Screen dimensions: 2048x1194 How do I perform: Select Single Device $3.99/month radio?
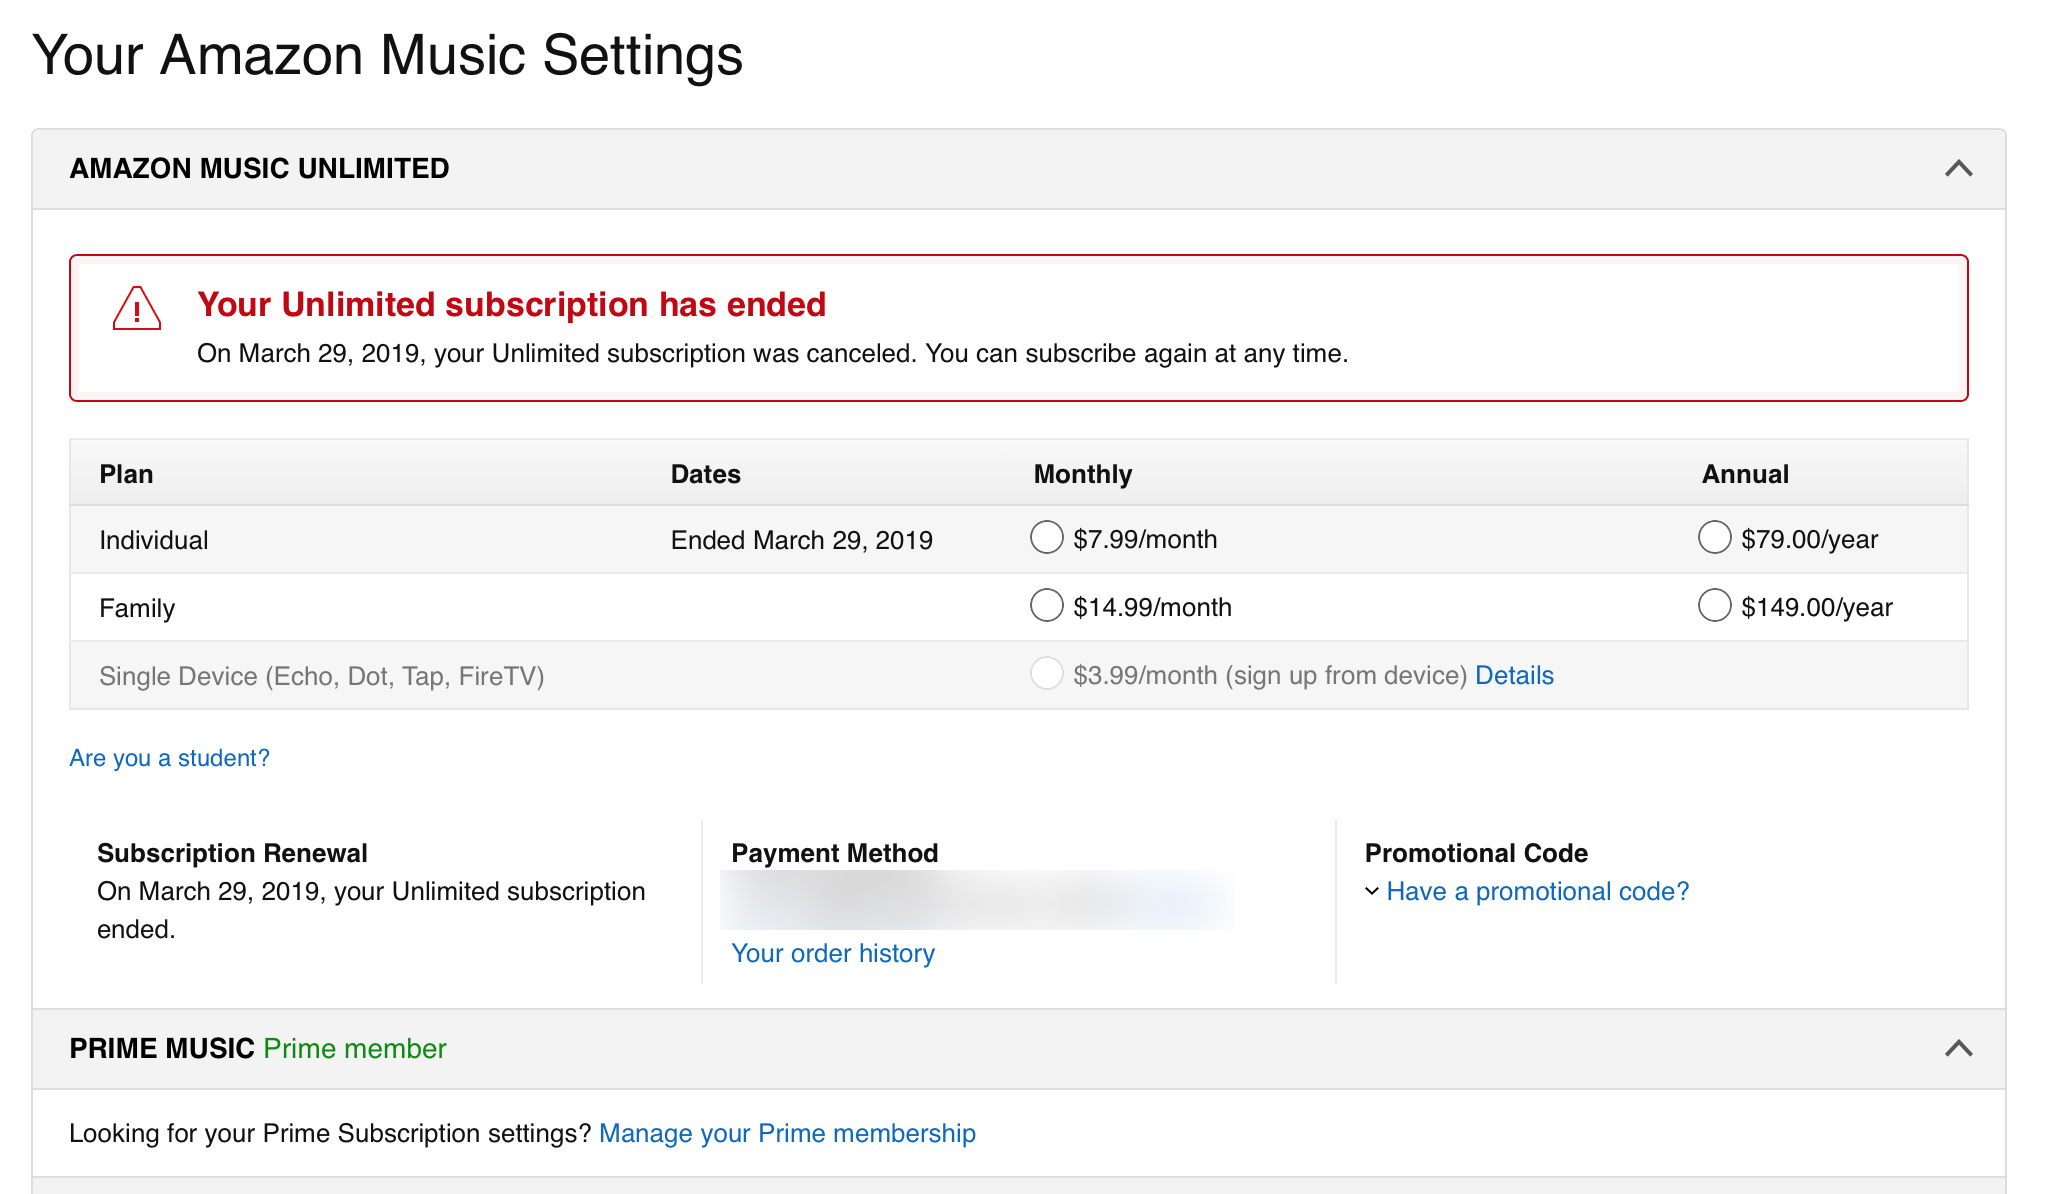click(1046, 673)
